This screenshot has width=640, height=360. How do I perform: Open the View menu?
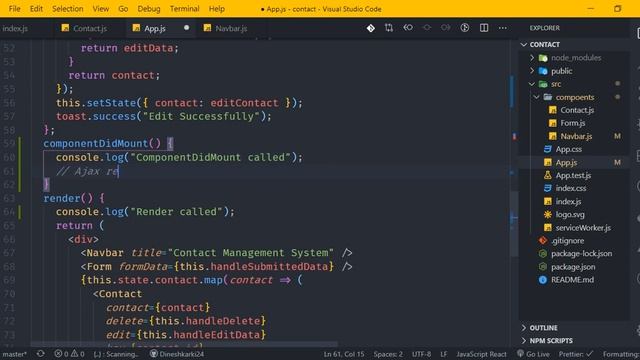pos(100,9)
